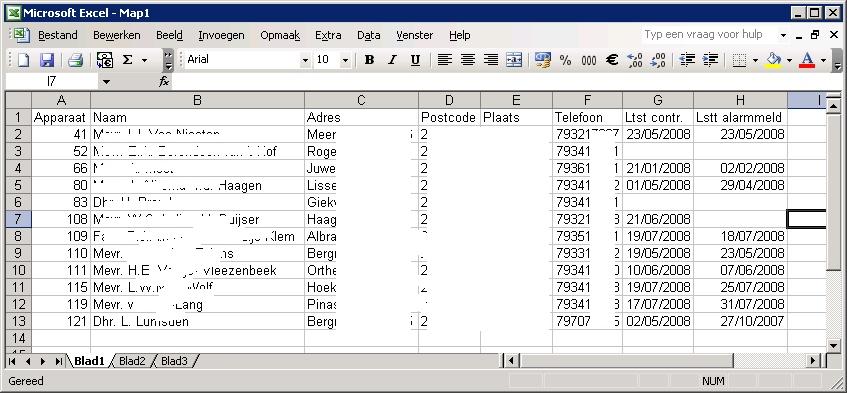Image resolution: width=847 pixels, height=393 pixels.
Task: Click the New workbook icon
Action: click(x=23, y=60)
